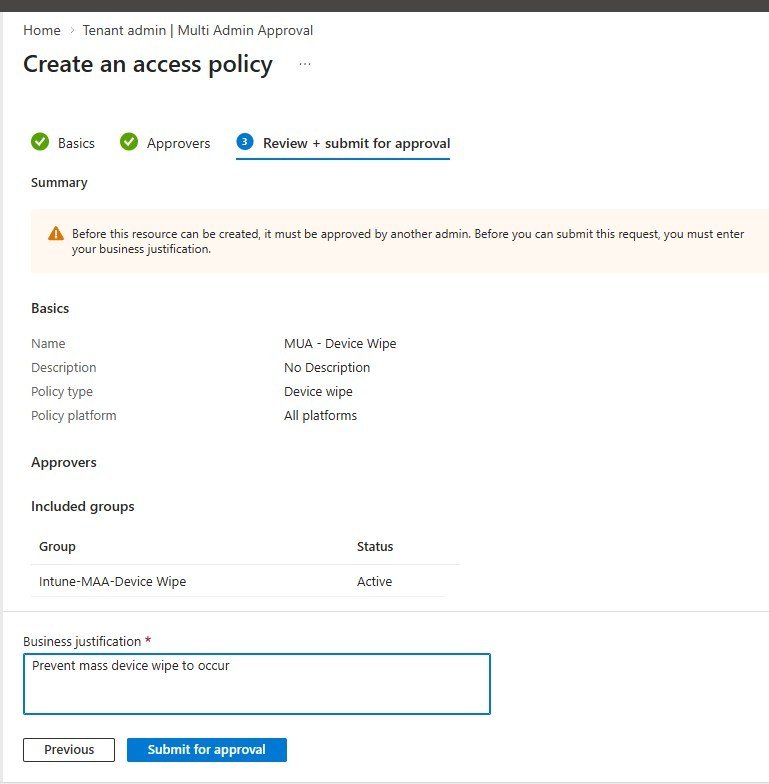Open the ellipsis menu beside page title
Screen dimensions: 769x784
tap(304, 64)
